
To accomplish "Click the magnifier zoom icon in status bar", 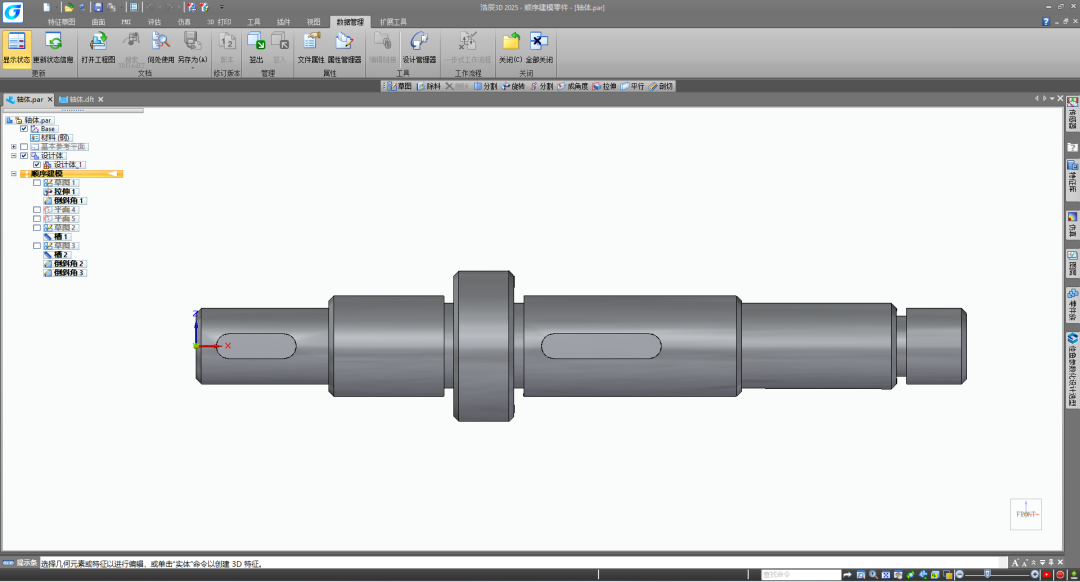I will [873, 574].
